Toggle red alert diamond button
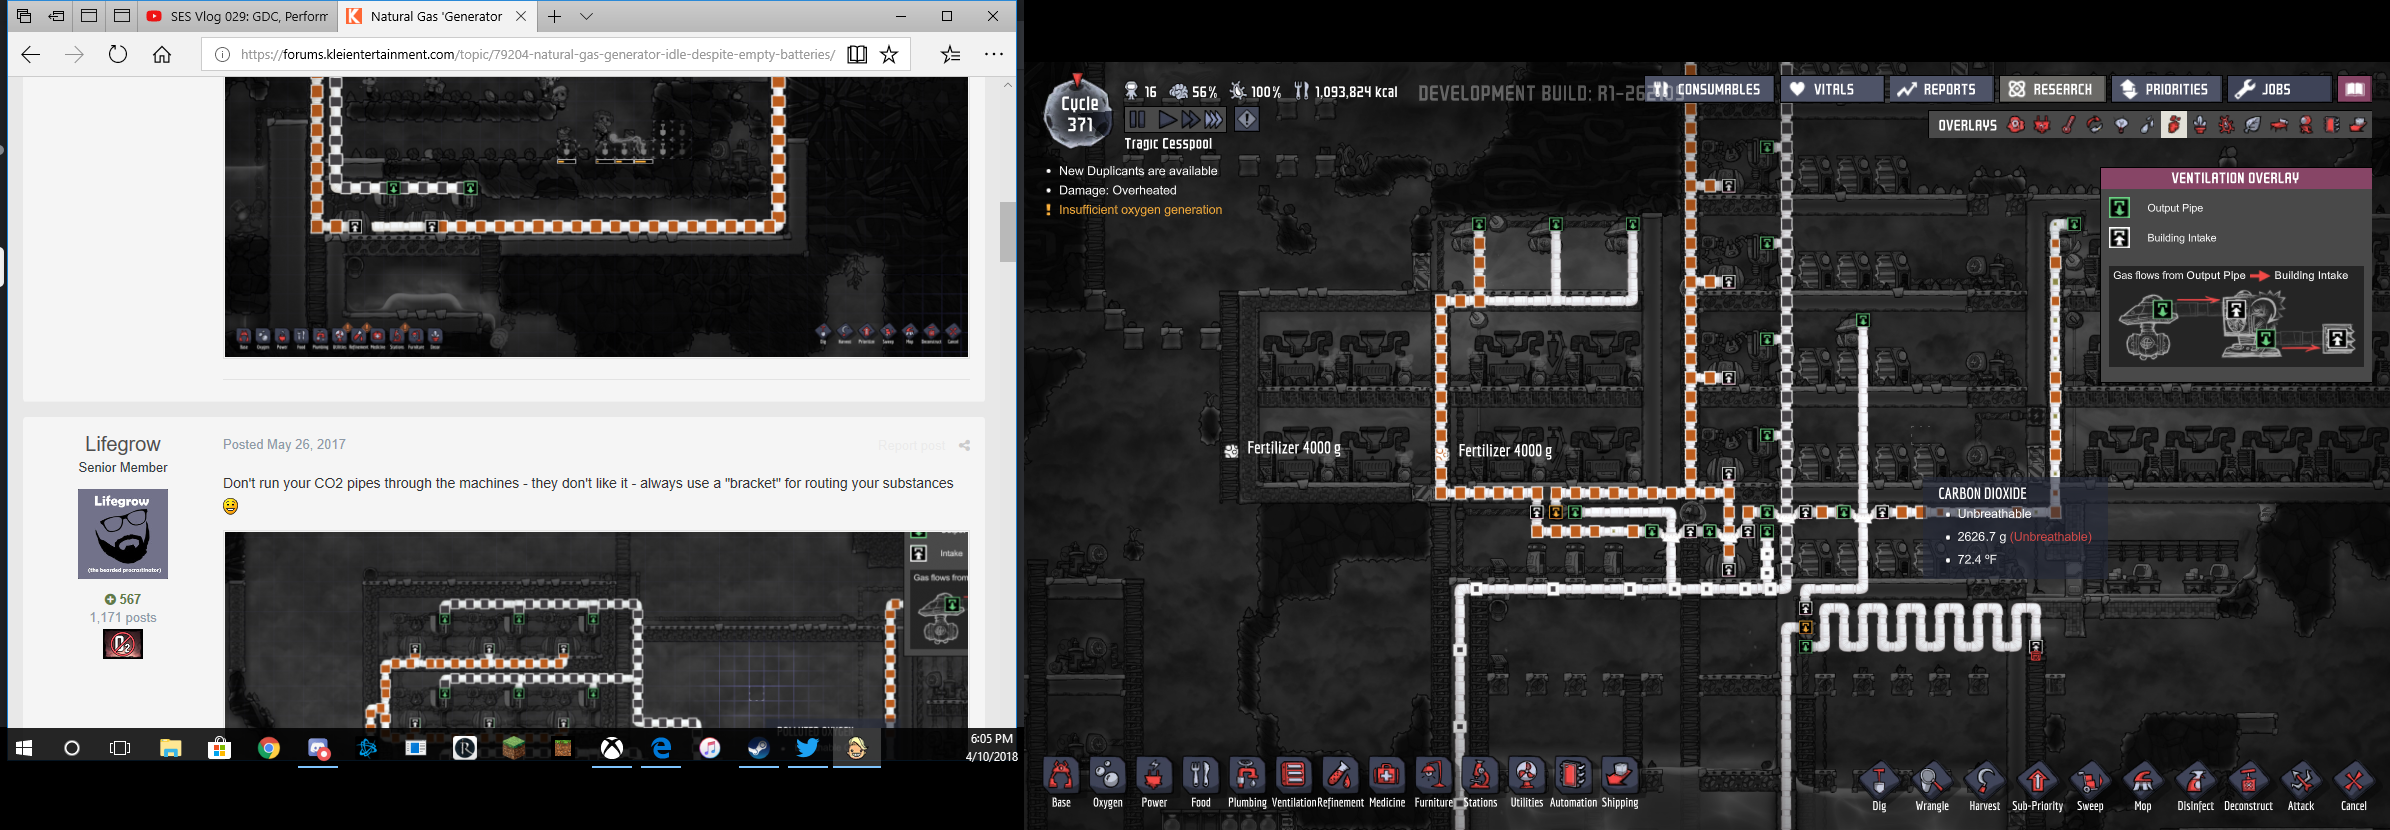2390x830 pixels. 1247,119
